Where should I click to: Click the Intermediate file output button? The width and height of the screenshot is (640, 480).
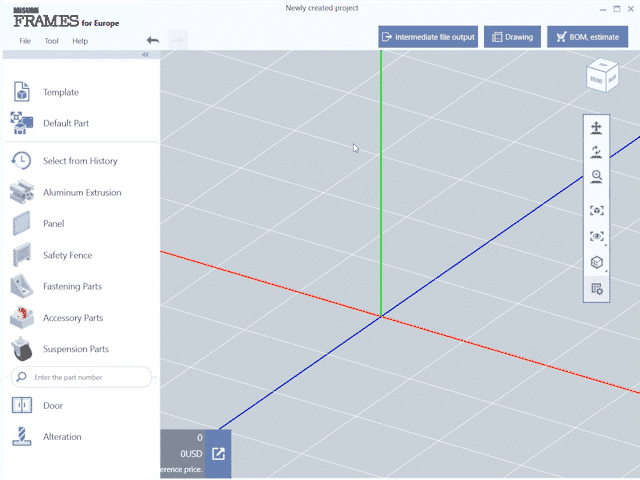(428, 37)
